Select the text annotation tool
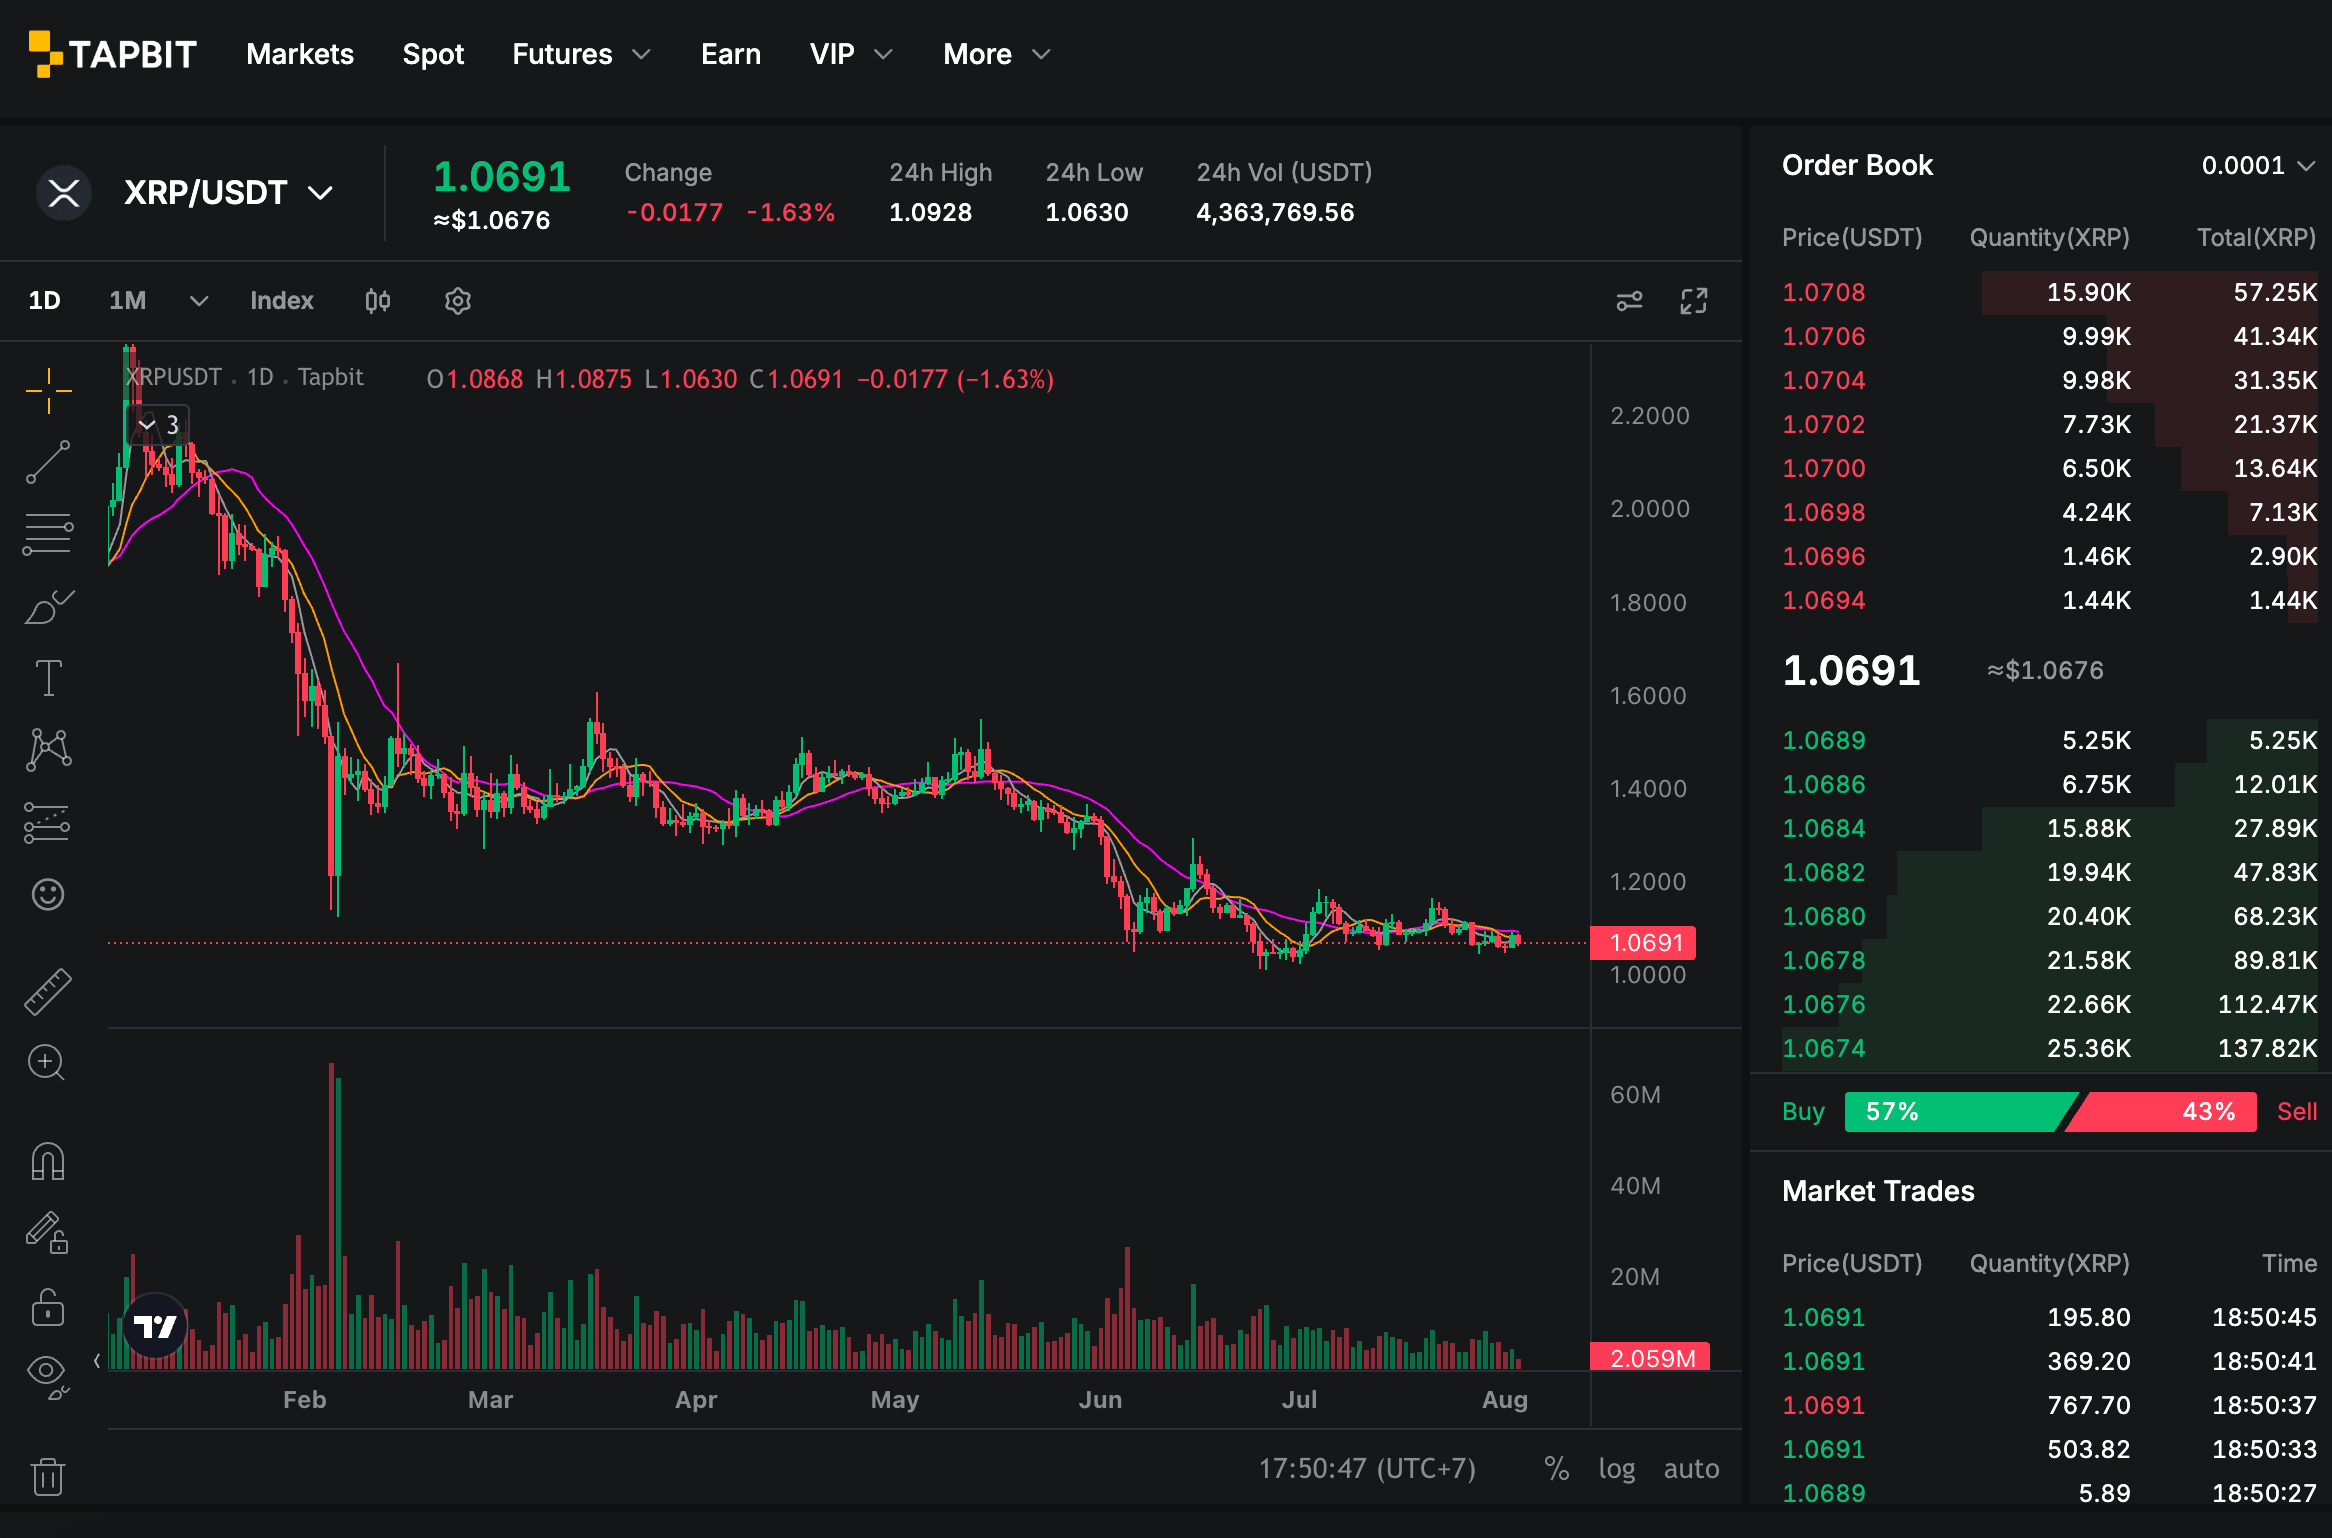The image size is (2332, 1538). pos(48,678)
